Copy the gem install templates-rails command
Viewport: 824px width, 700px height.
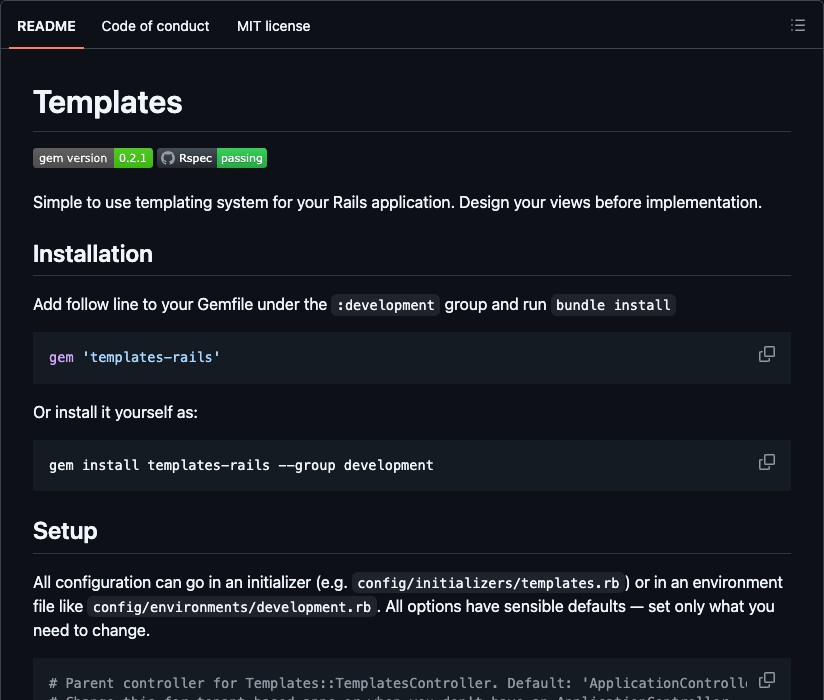[x=767, y=462]
